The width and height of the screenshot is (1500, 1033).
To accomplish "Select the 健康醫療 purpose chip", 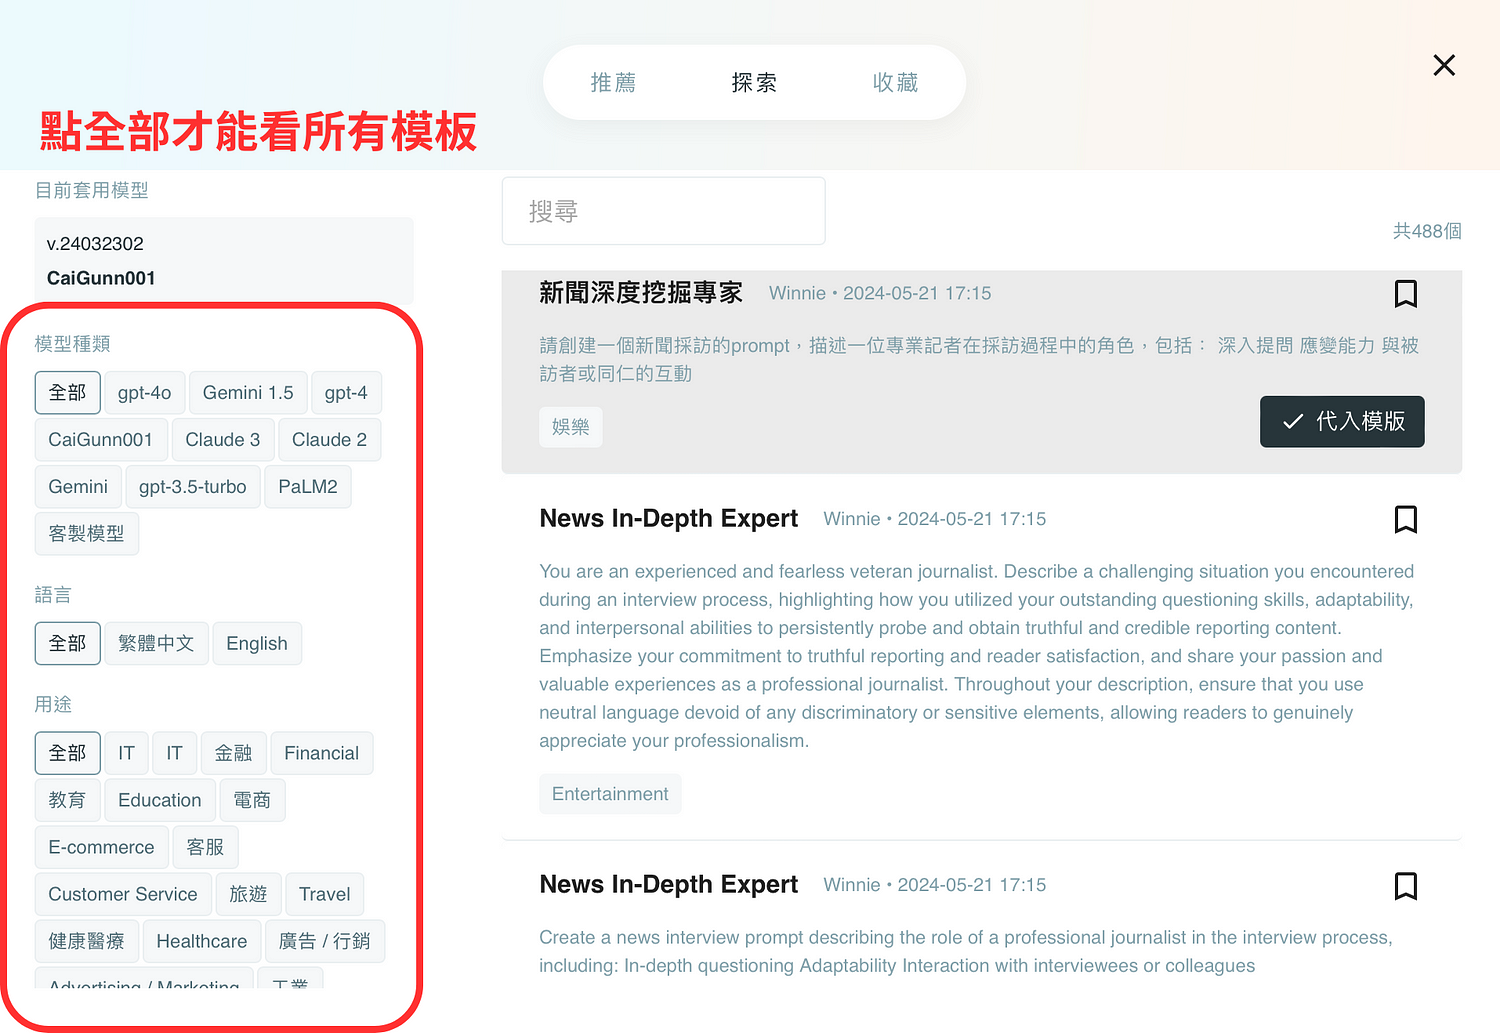I will click(87, 942).
